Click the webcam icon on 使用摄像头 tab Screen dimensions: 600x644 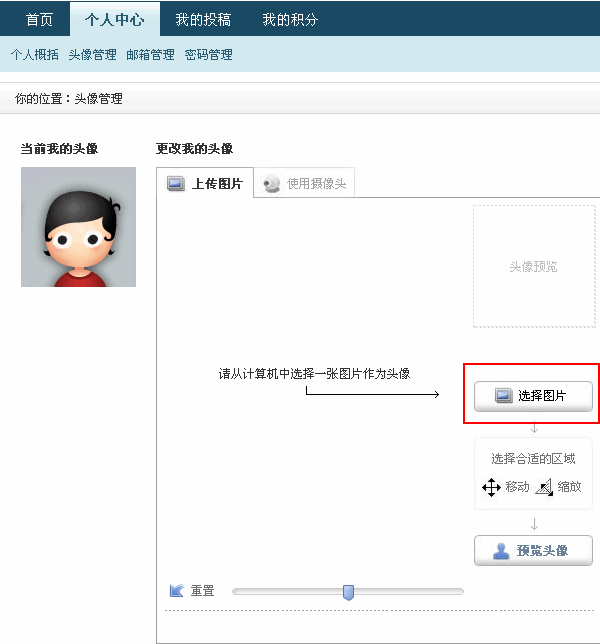coord(271,184)
